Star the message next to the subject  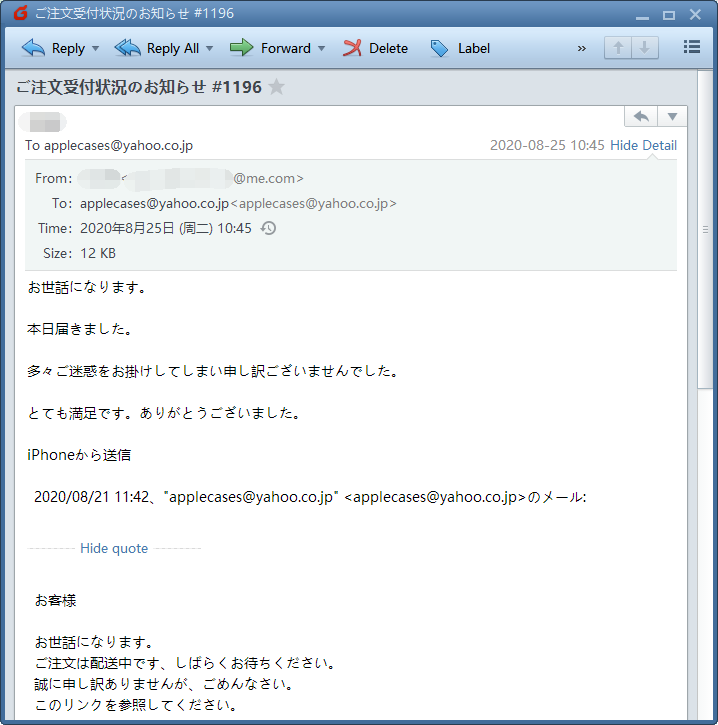click(277, 87)
